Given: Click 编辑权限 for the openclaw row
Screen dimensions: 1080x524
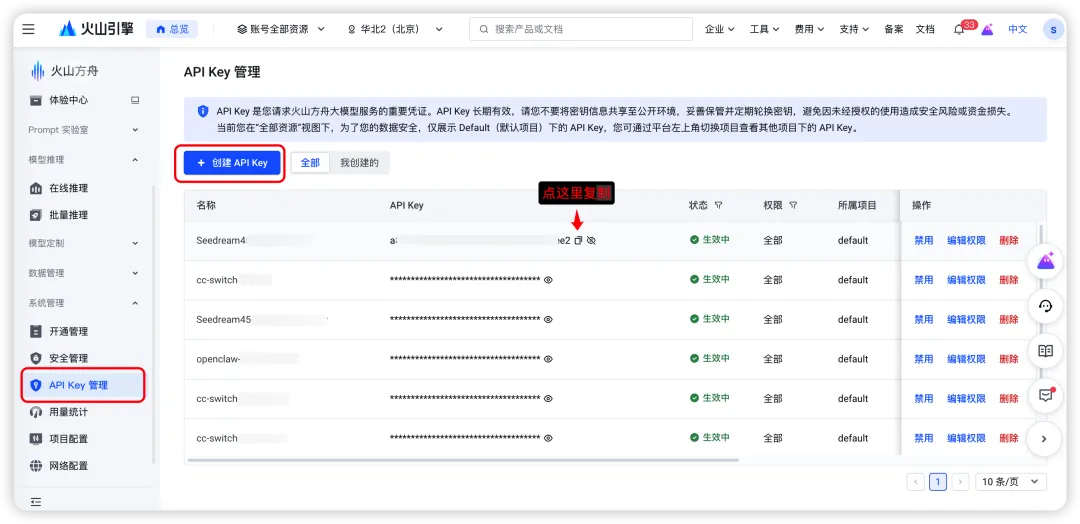Looking at the screenshot, I should click(x=966, y=359).
